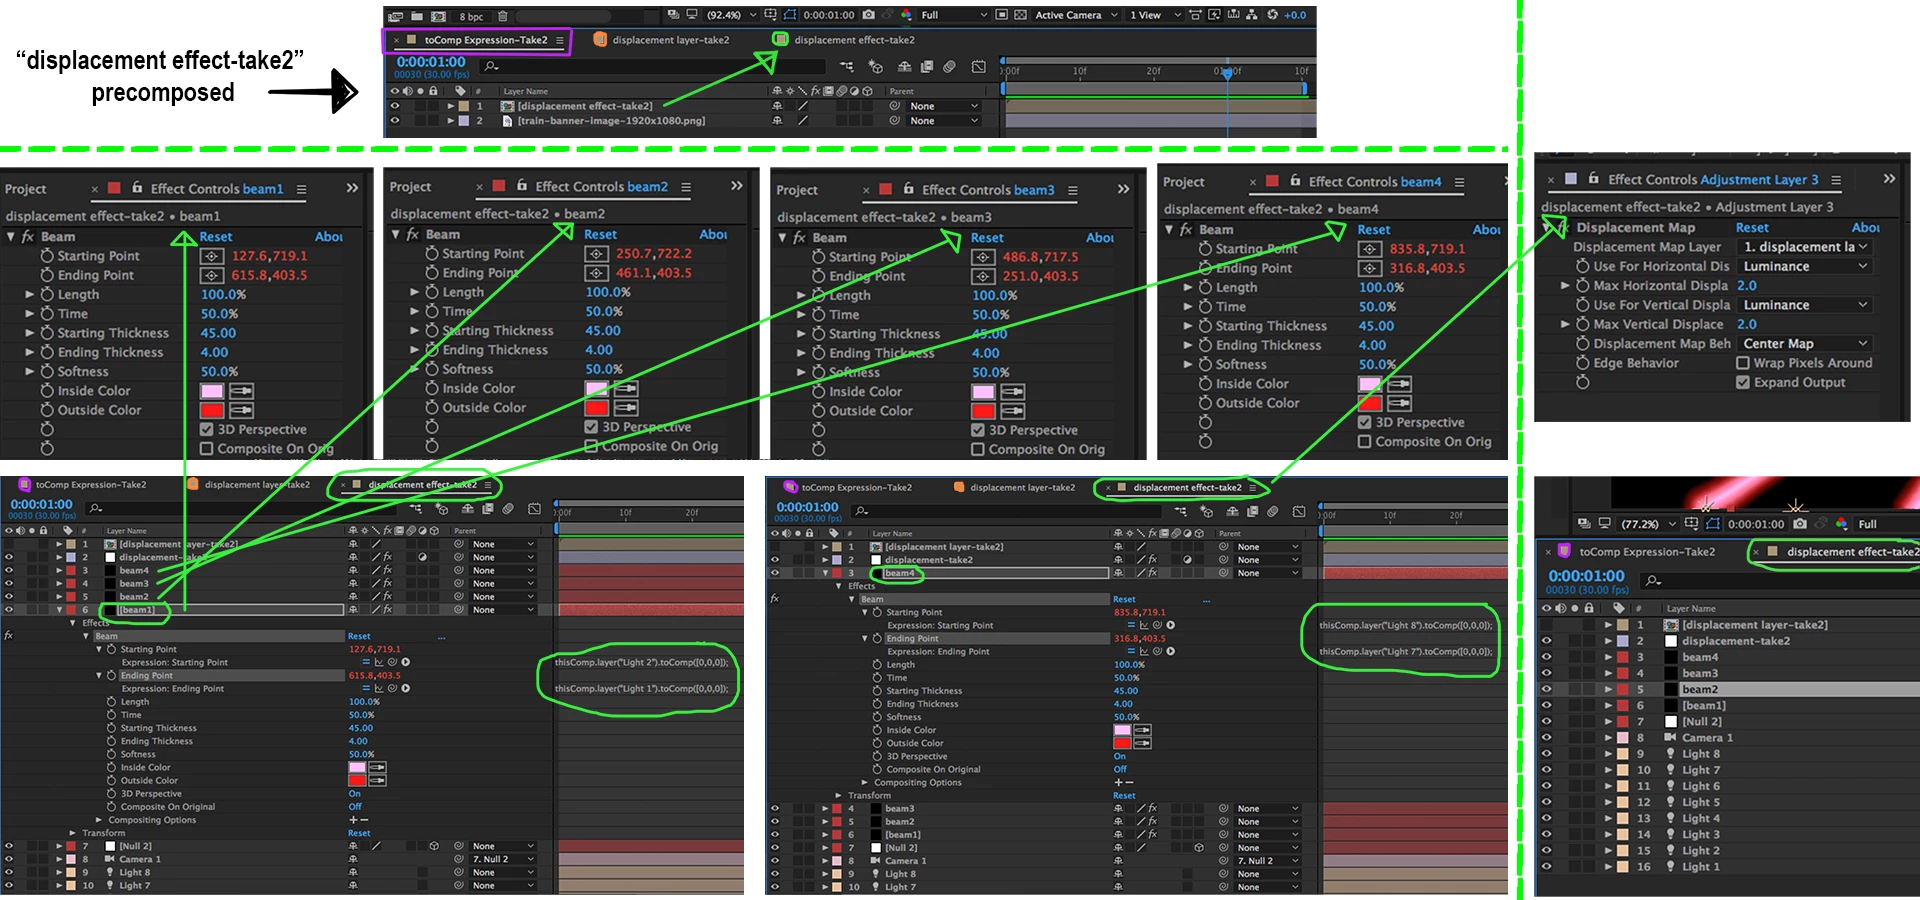Screen dimensions: 1920x900
Task: Uncheck the Expand Output checkbox
Action: coord(1743,382)
